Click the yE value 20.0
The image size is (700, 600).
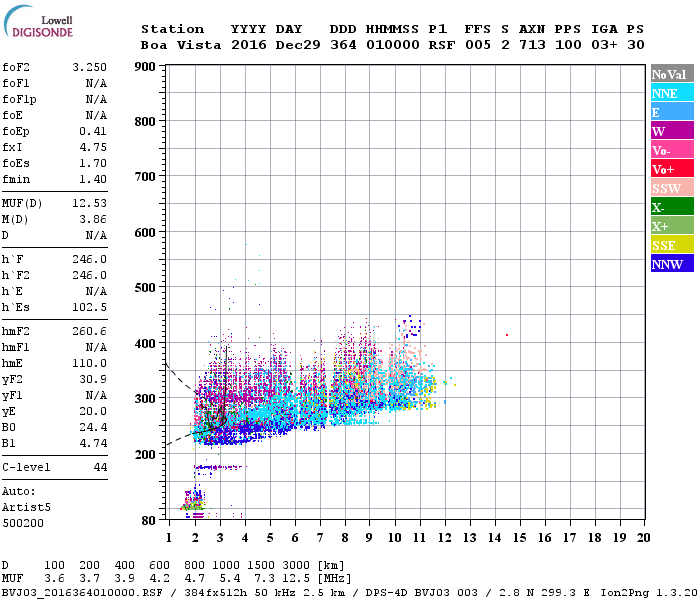click(x=93, y=412)
